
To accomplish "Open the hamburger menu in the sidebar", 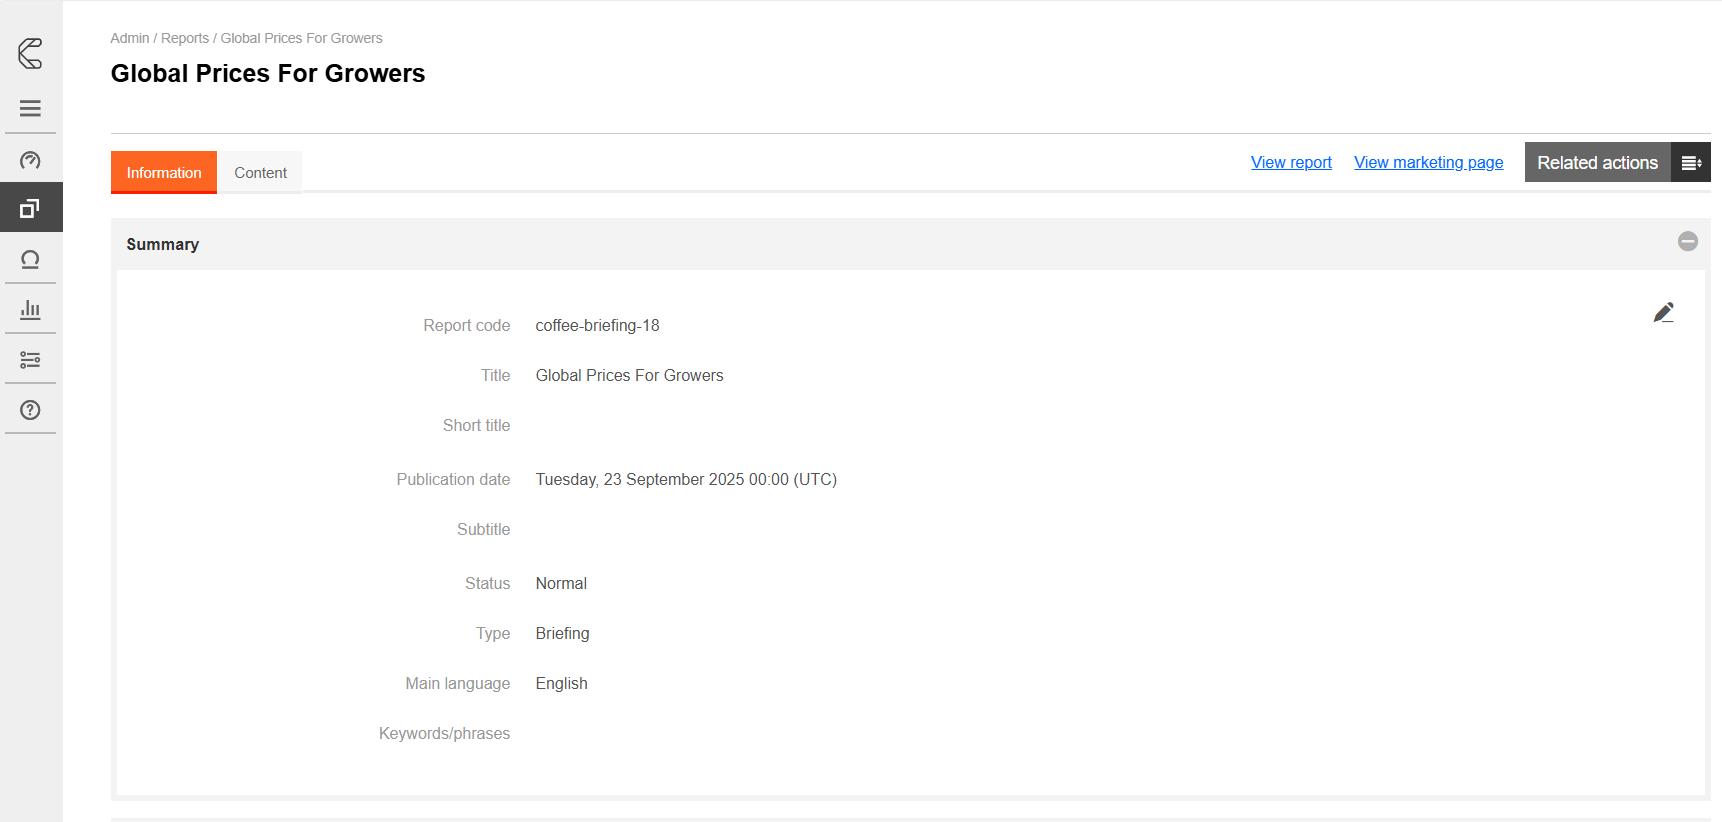I will coord(30,108).
